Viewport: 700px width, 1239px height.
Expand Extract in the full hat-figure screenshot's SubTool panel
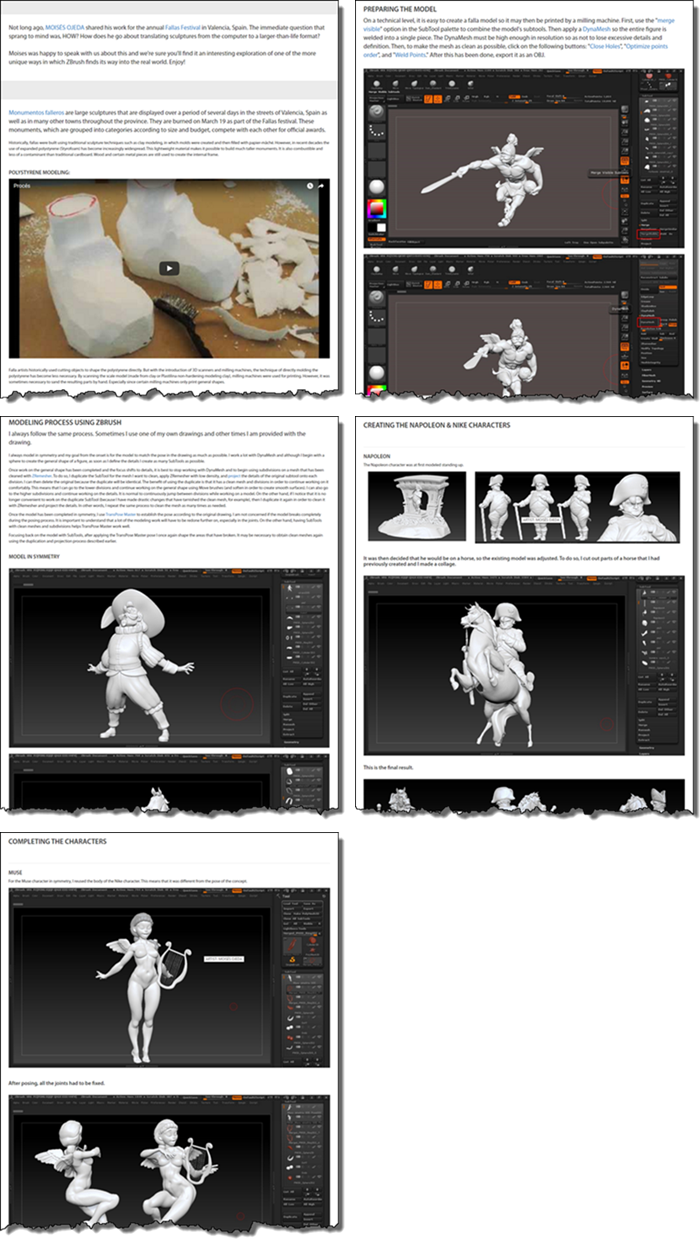[x=289, y=734]
